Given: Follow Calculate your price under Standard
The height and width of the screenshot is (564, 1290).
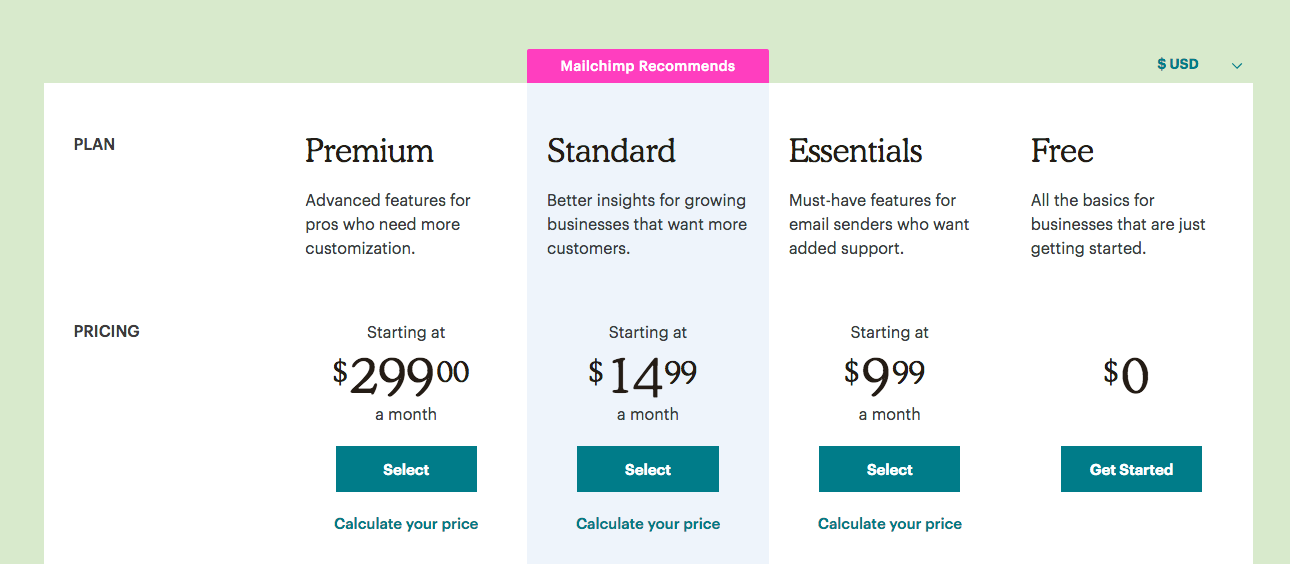Looking at the screenshot, I should (x=648, y=524).
